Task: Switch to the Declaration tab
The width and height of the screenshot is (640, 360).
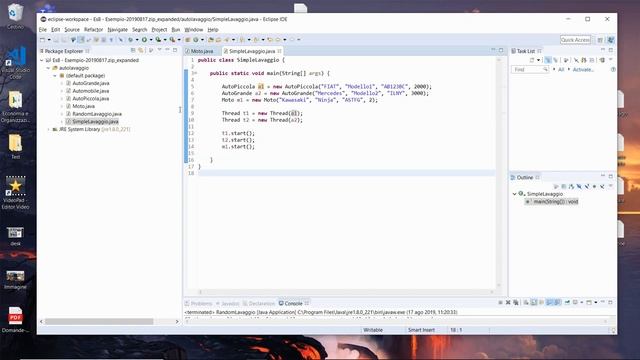Action: 259,303
